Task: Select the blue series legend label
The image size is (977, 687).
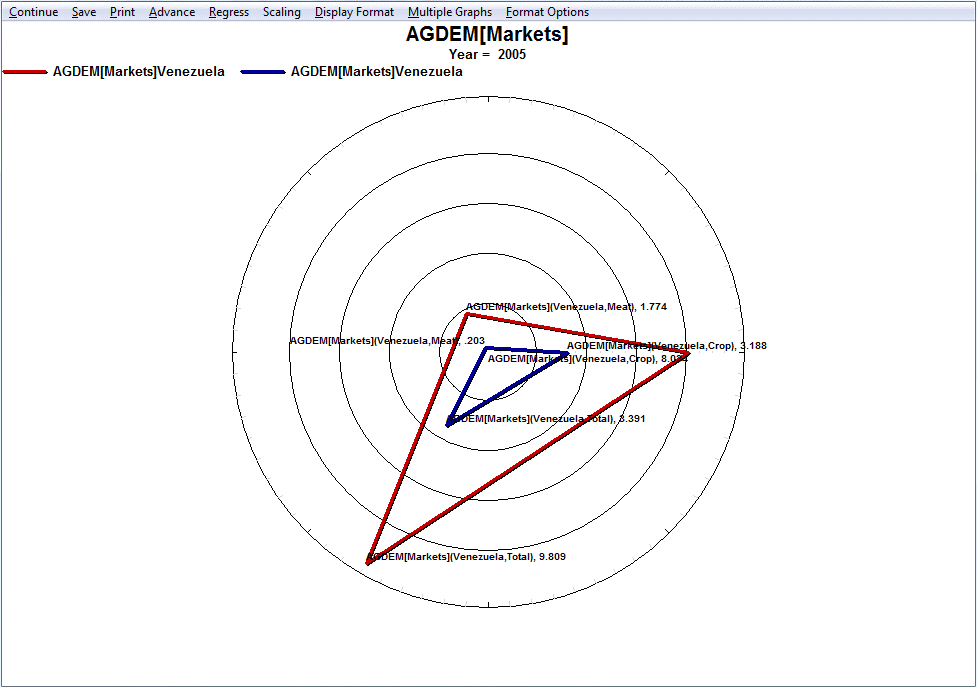Action: [376, 72]
